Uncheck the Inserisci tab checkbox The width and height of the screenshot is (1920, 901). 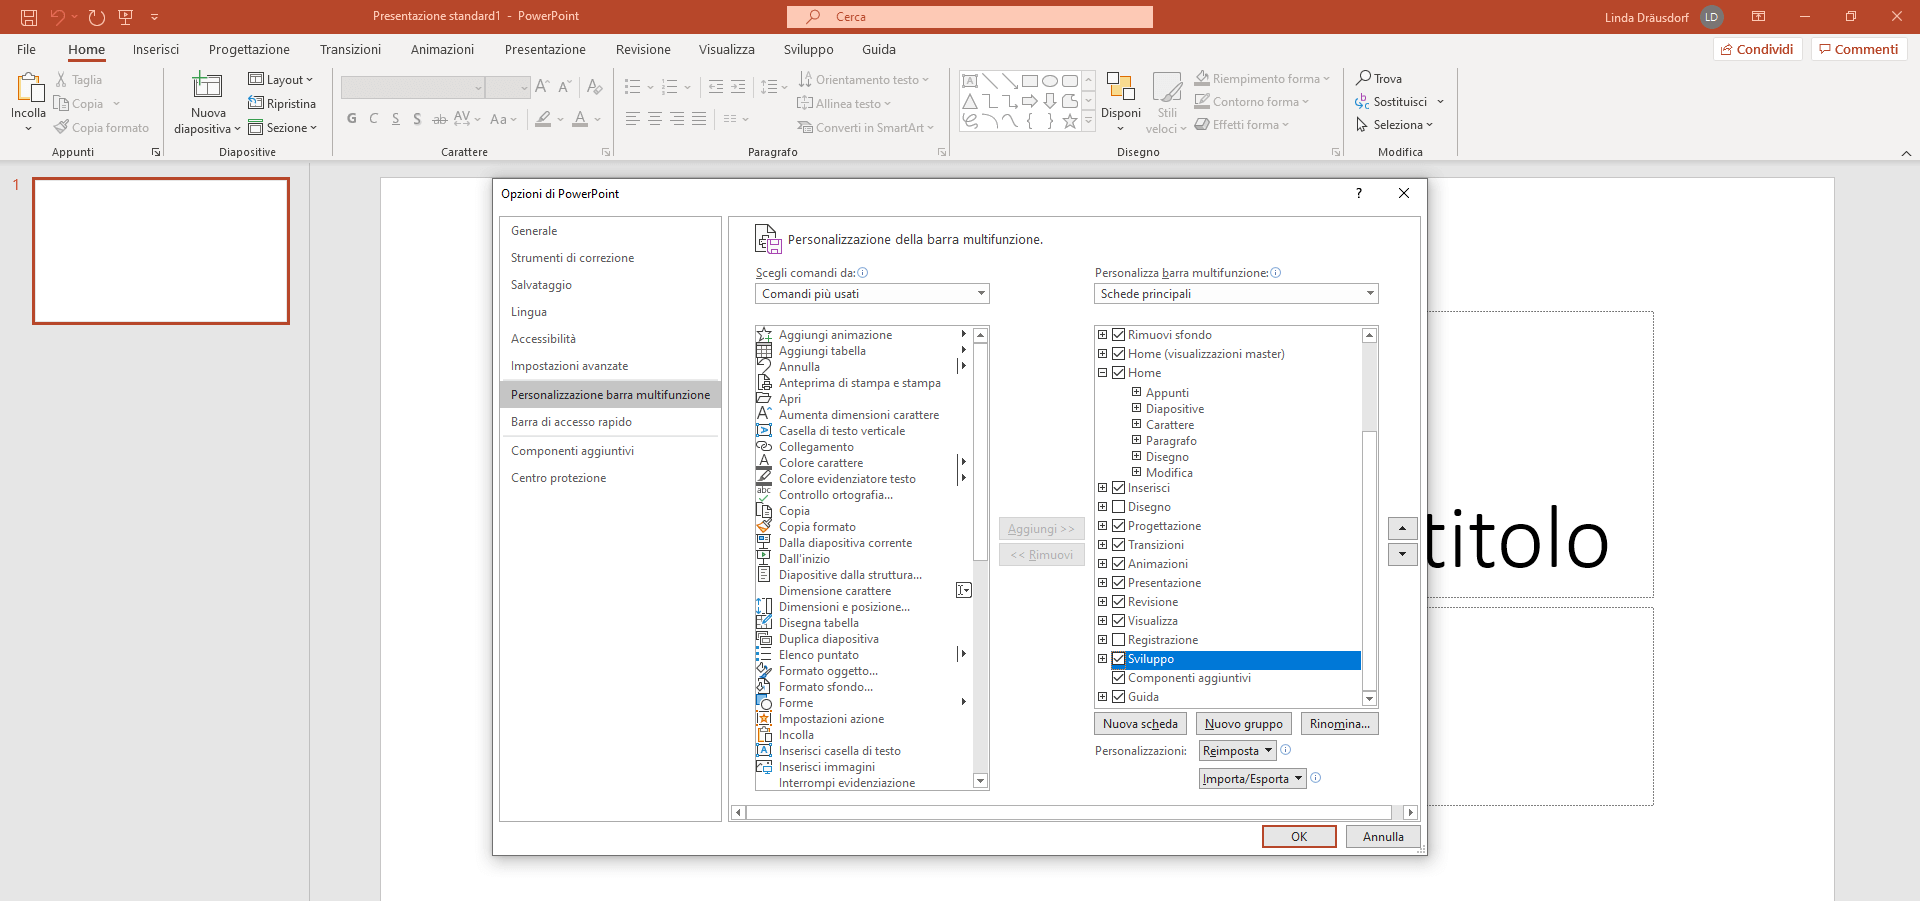1119,488
